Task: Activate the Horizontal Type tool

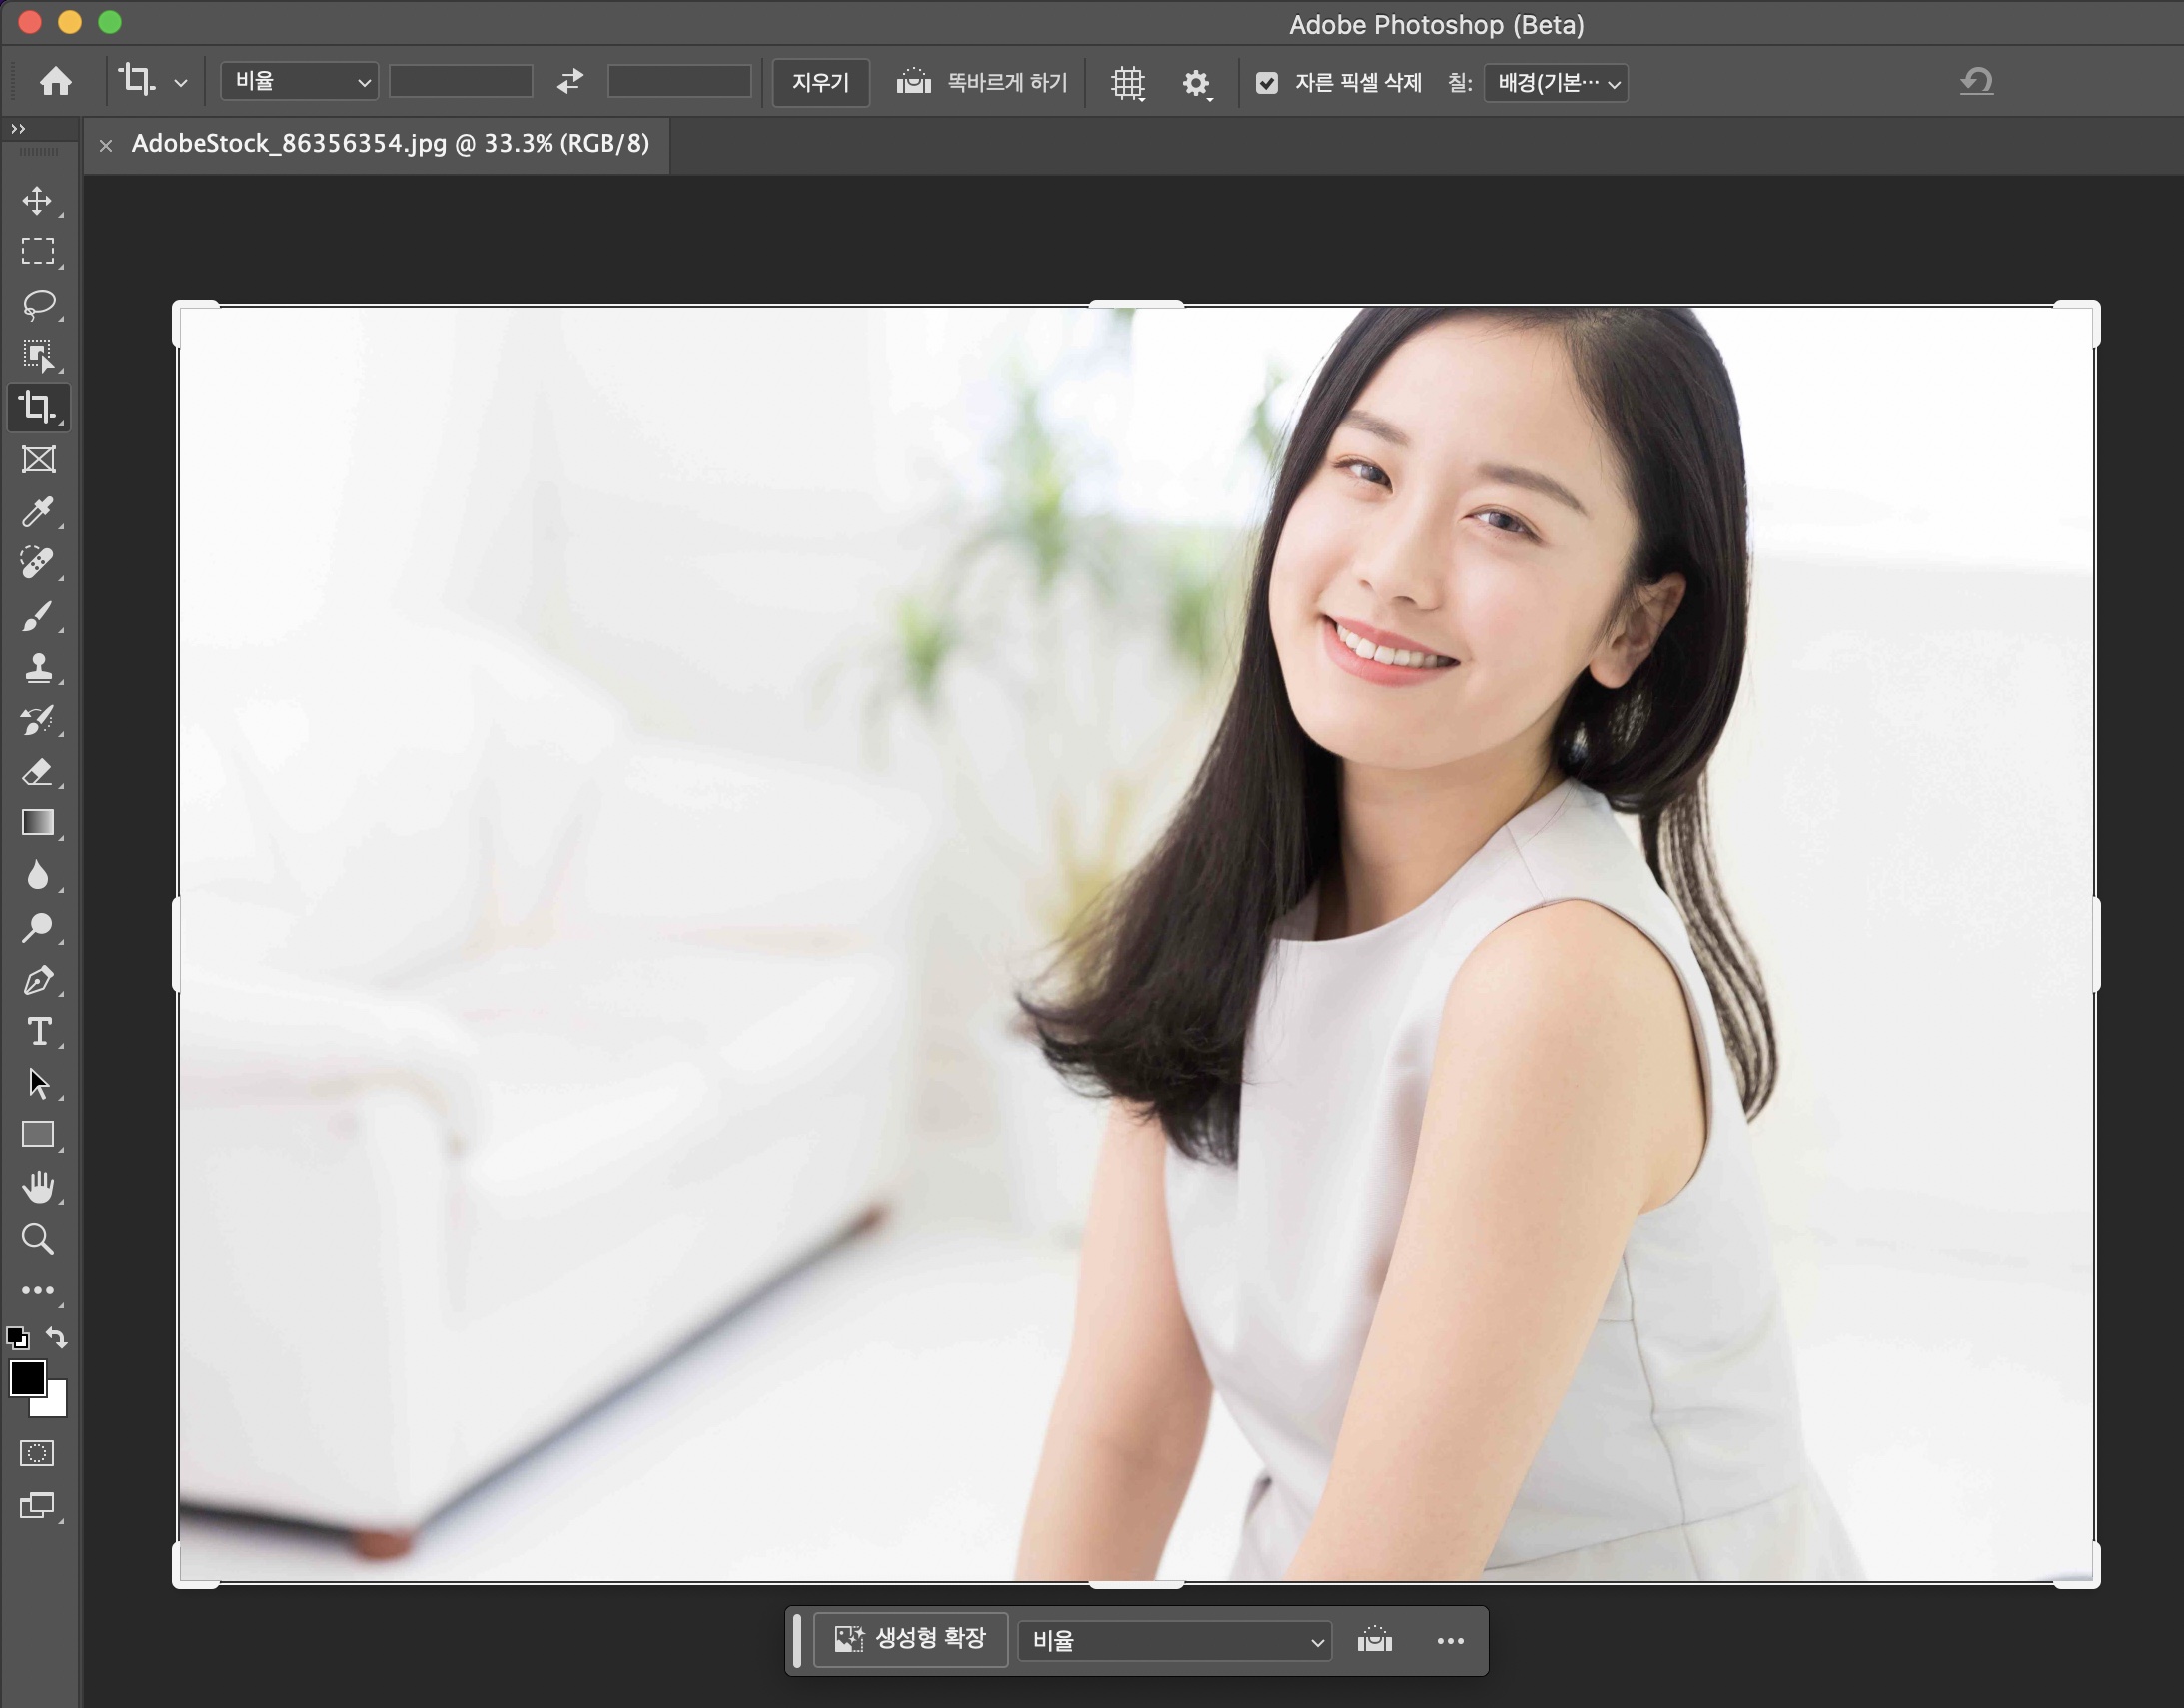Action: pyautogui.click(x=38, y=1031)
